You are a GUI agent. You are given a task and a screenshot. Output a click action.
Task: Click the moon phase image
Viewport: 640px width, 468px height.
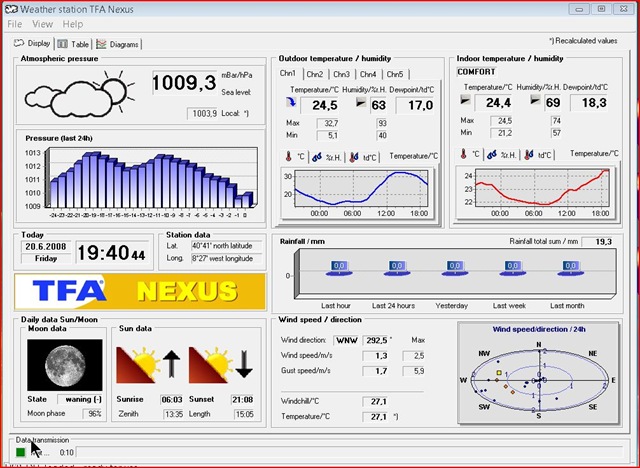tap(65, 365)
